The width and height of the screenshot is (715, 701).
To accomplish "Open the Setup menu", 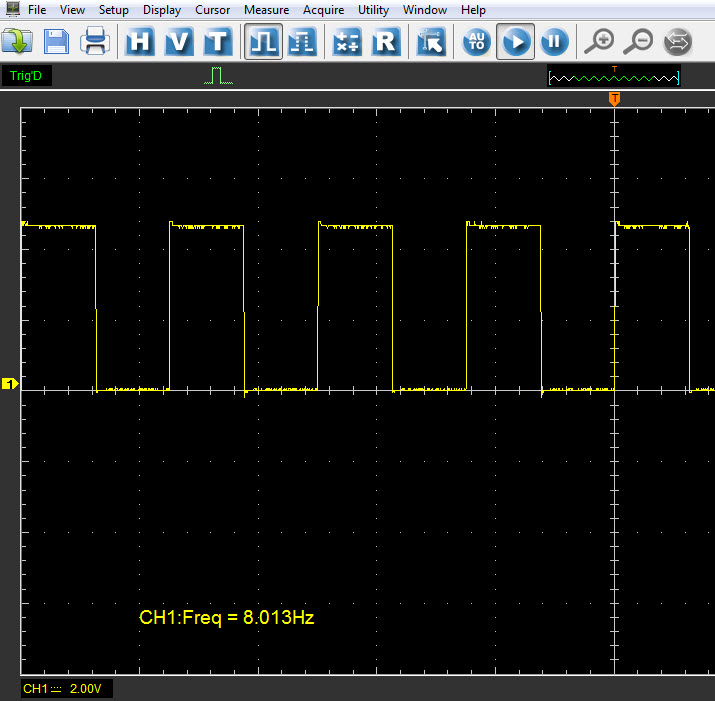I will [114, 10].
